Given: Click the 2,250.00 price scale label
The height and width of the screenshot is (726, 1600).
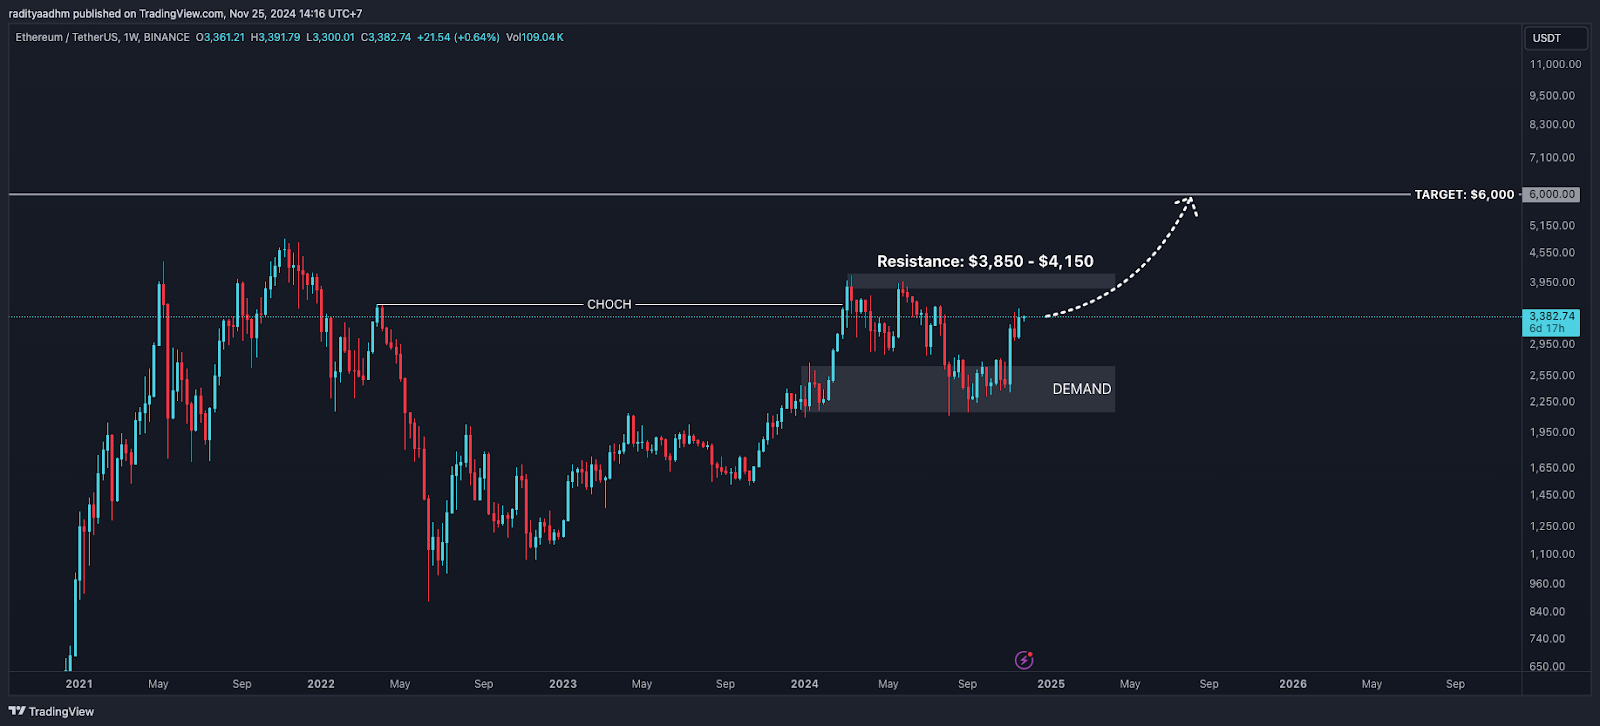Looking at the screenshot, I should pos(1552,402).
